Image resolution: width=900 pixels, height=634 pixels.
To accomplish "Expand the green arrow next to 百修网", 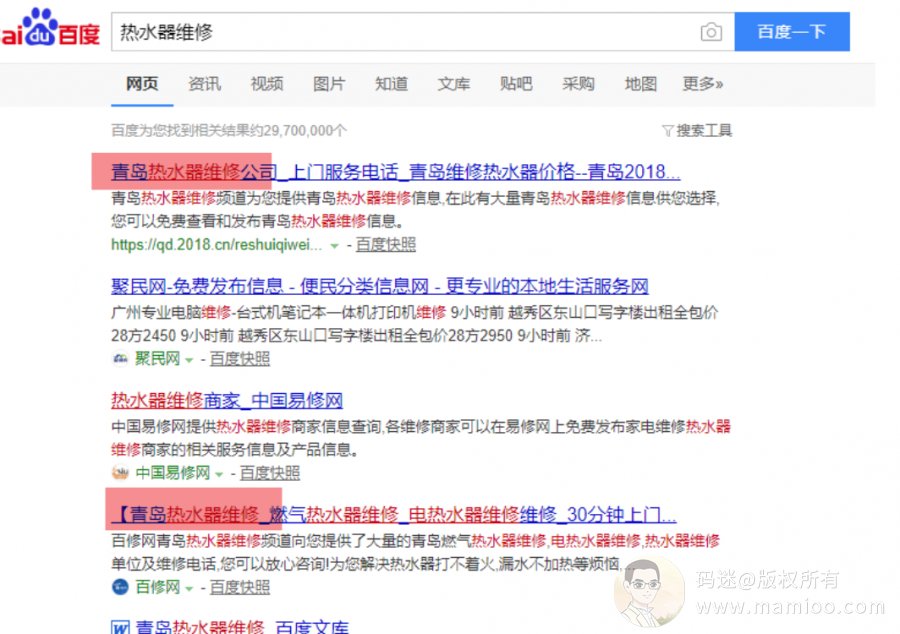I will point(188,588).
